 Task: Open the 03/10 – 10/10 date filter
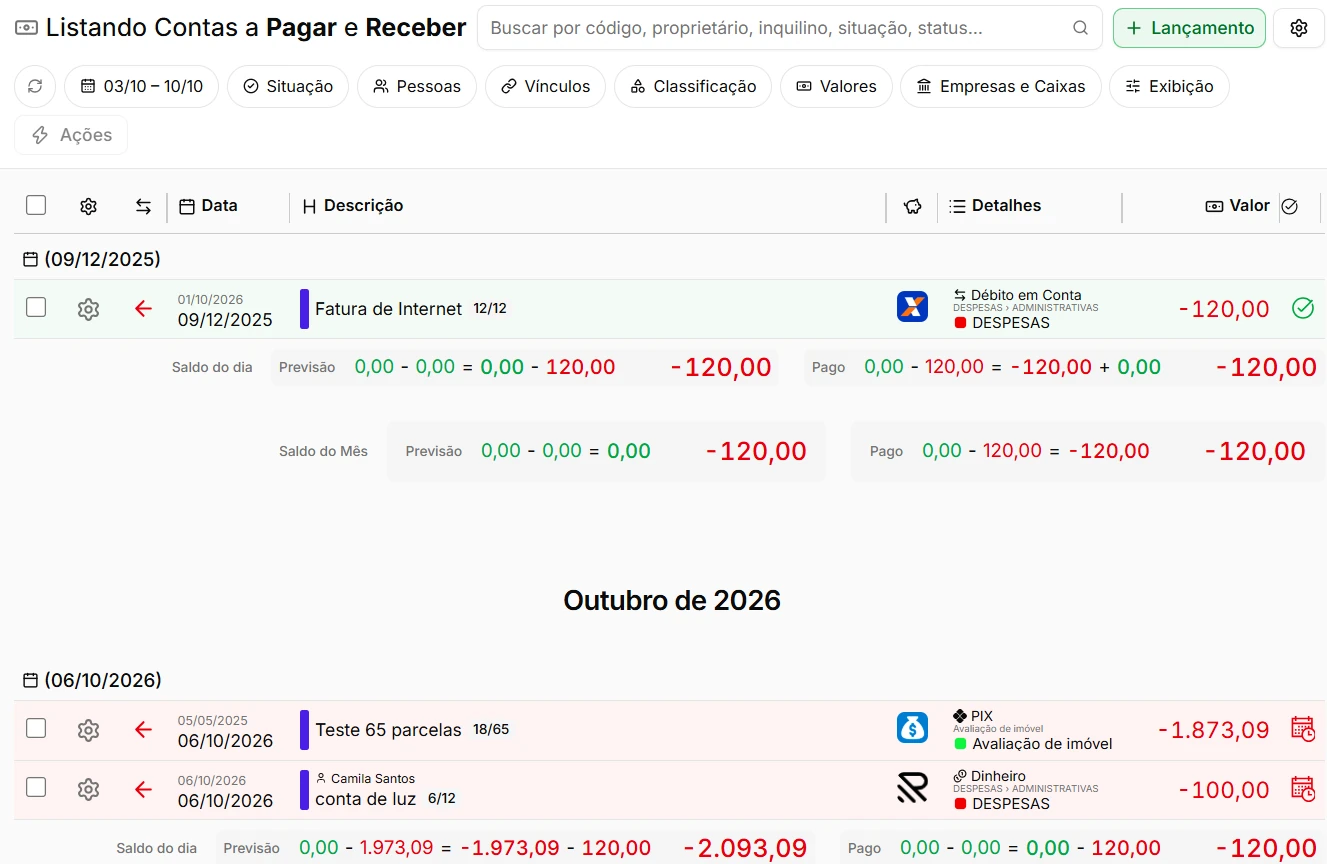[x=141, y=86]
